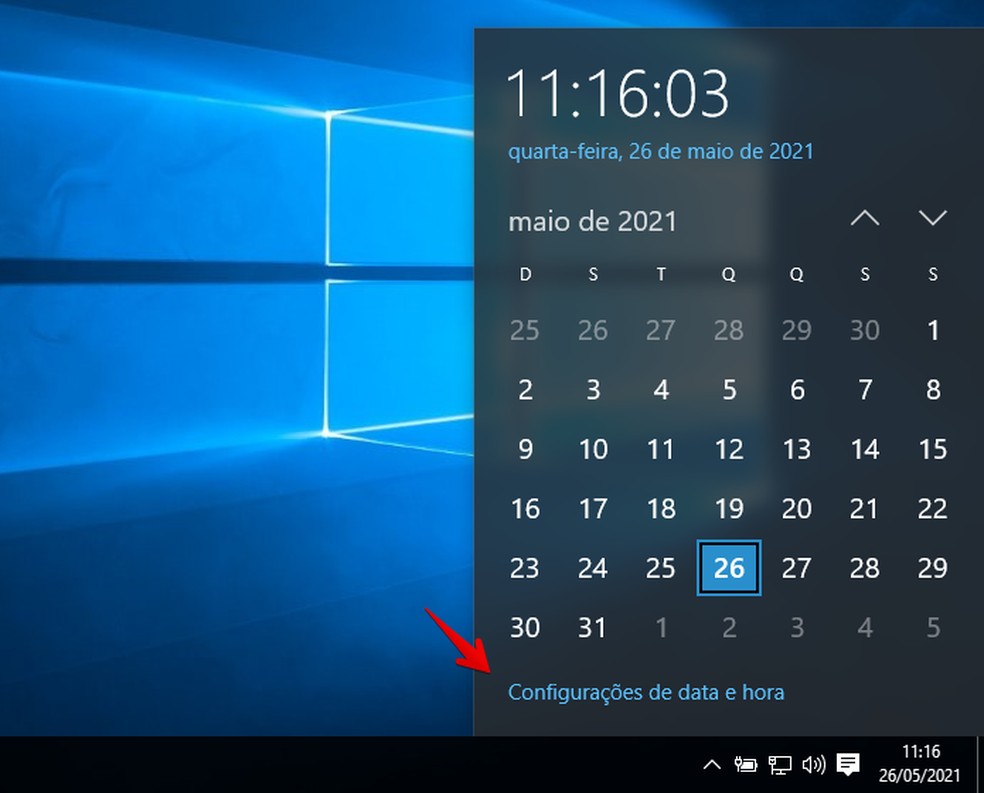This screenshot has width=984, height=793.
Task: Open the network tray icon
Action: pyautogui.click(x=779, y=765)
